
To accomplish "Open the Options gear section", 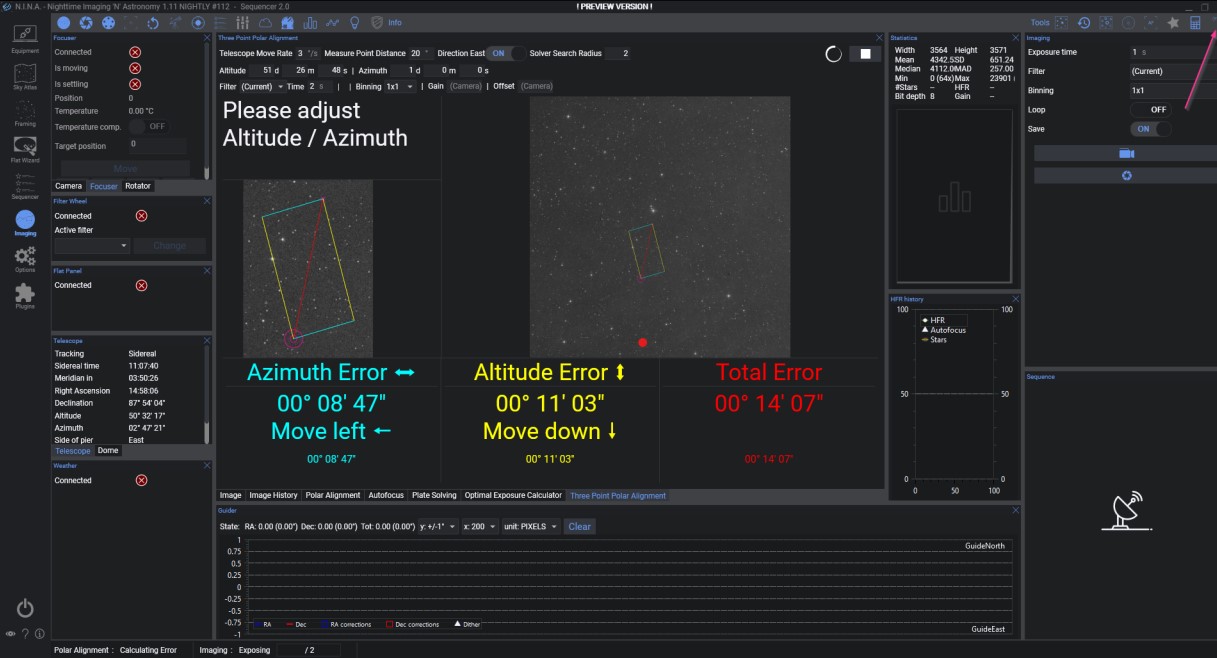I will (x=25, y=259).
